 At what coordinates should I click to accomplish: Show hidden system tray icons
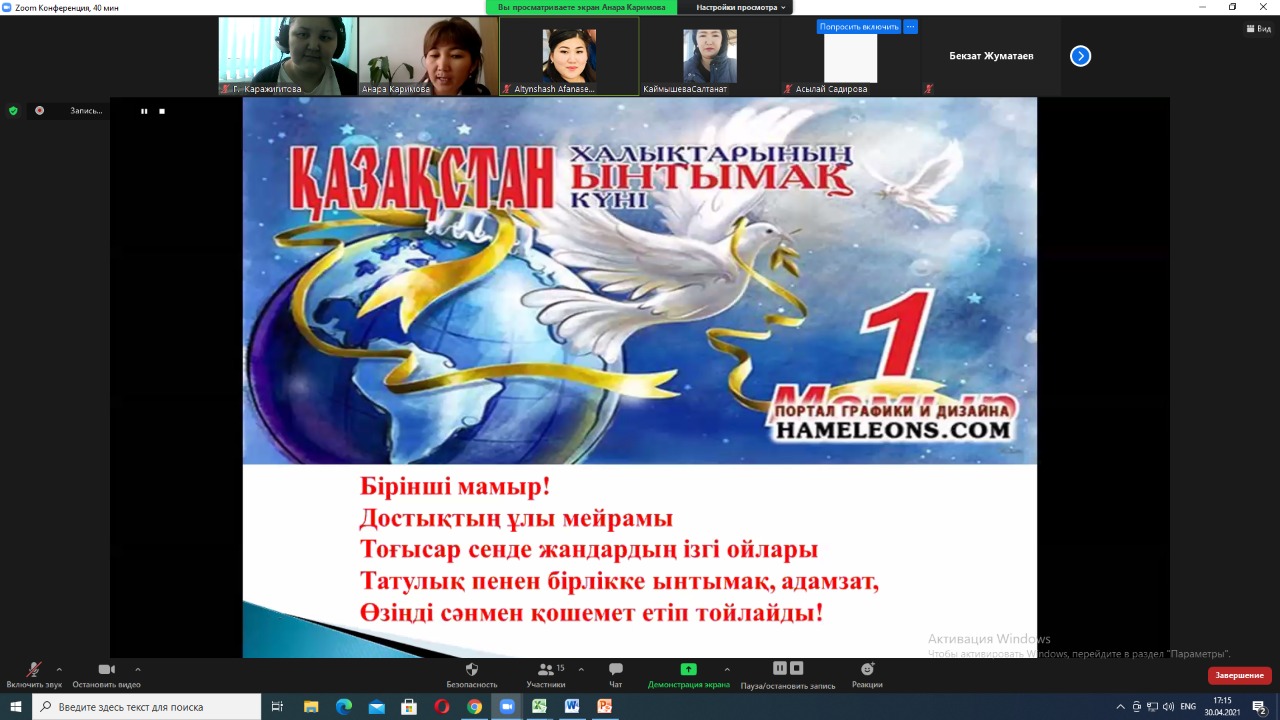(1120, 707)
